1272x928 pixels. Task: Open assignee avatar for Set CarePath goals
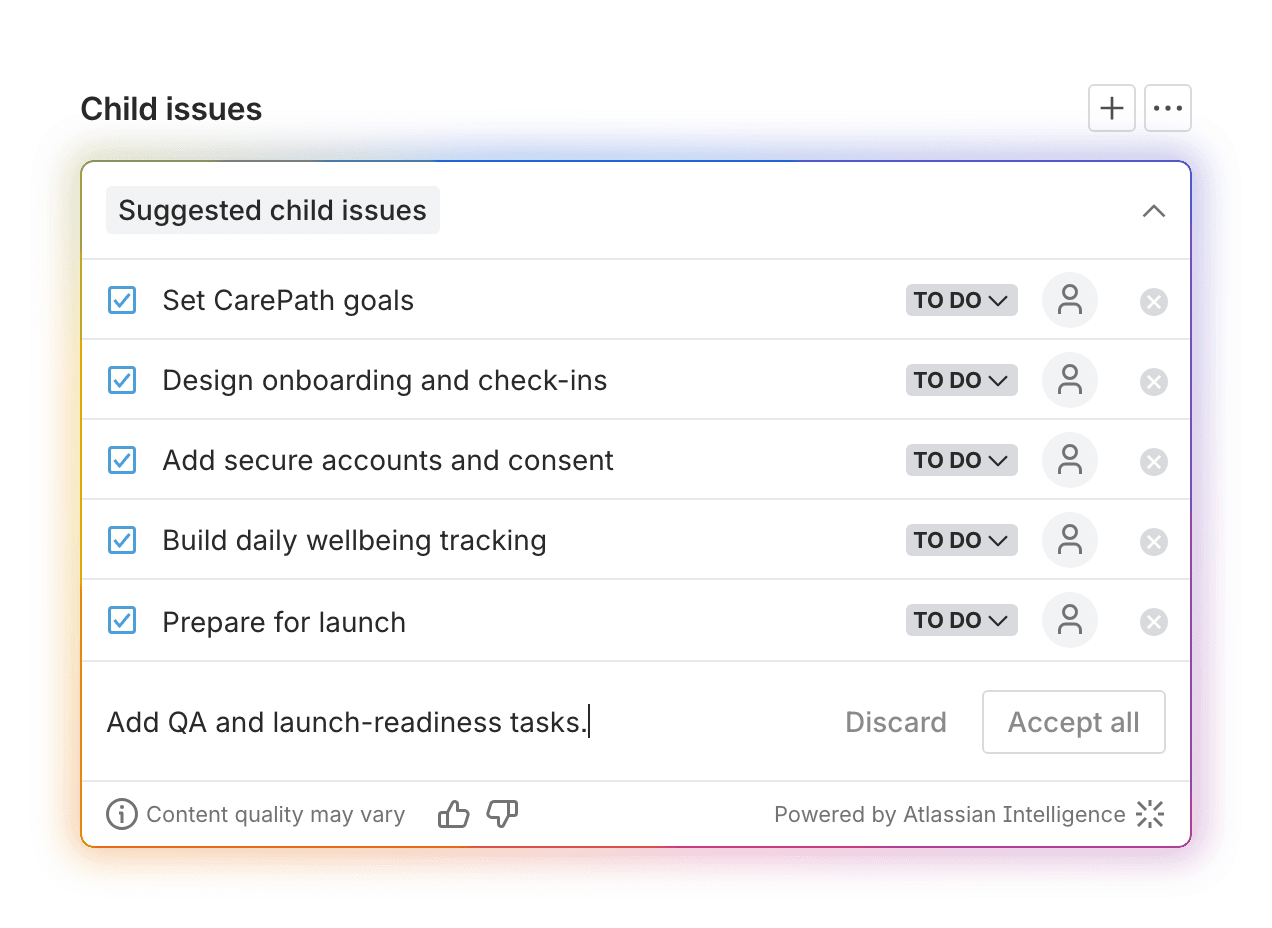(x=1070, y=300)
